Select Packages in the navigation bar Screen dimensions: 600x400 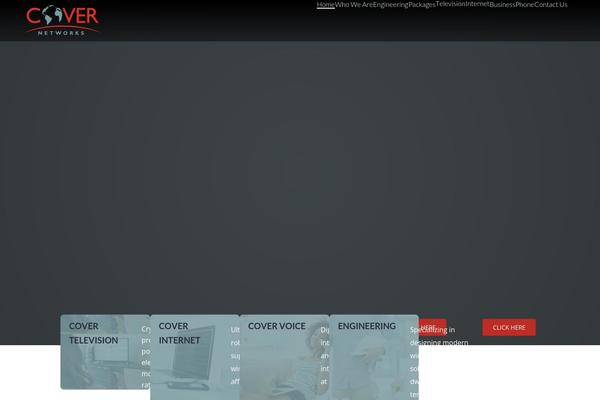(422, 5)
